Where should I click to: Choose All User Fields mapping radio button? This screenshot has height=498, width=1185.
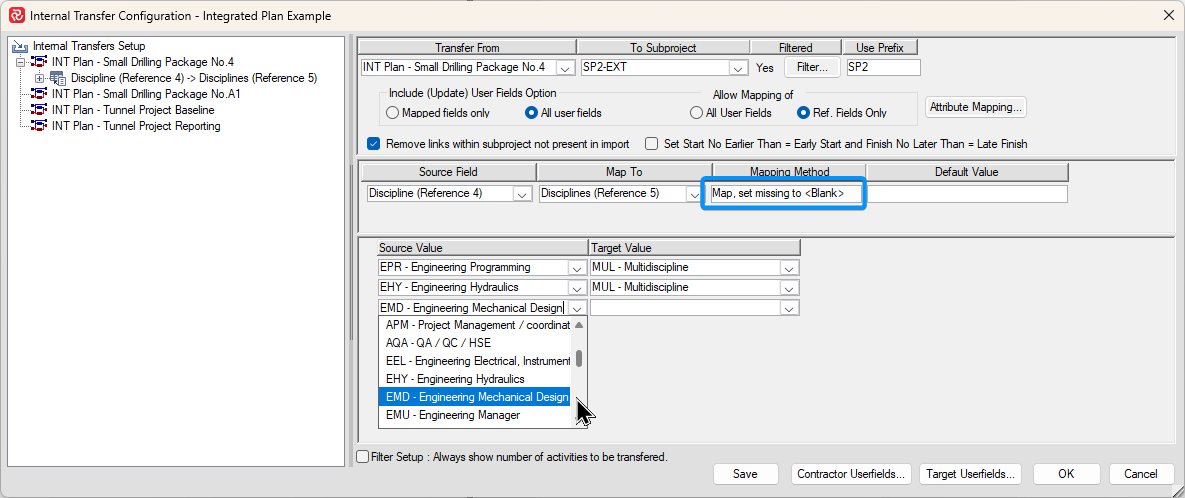click(697, 113)
